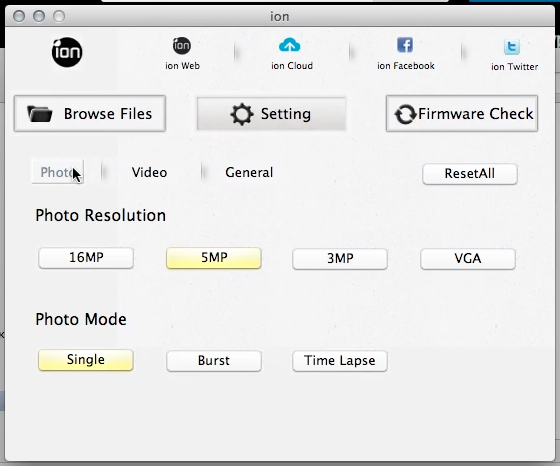Switch to the Photo tab
This screenshot has width=560, height=466.
coord(58,172)
